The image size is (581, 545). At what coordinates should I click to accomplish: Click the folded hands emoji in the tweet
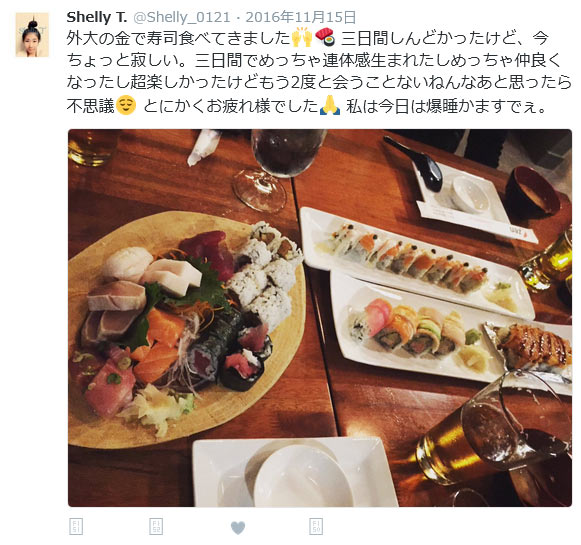click(329, 106)
